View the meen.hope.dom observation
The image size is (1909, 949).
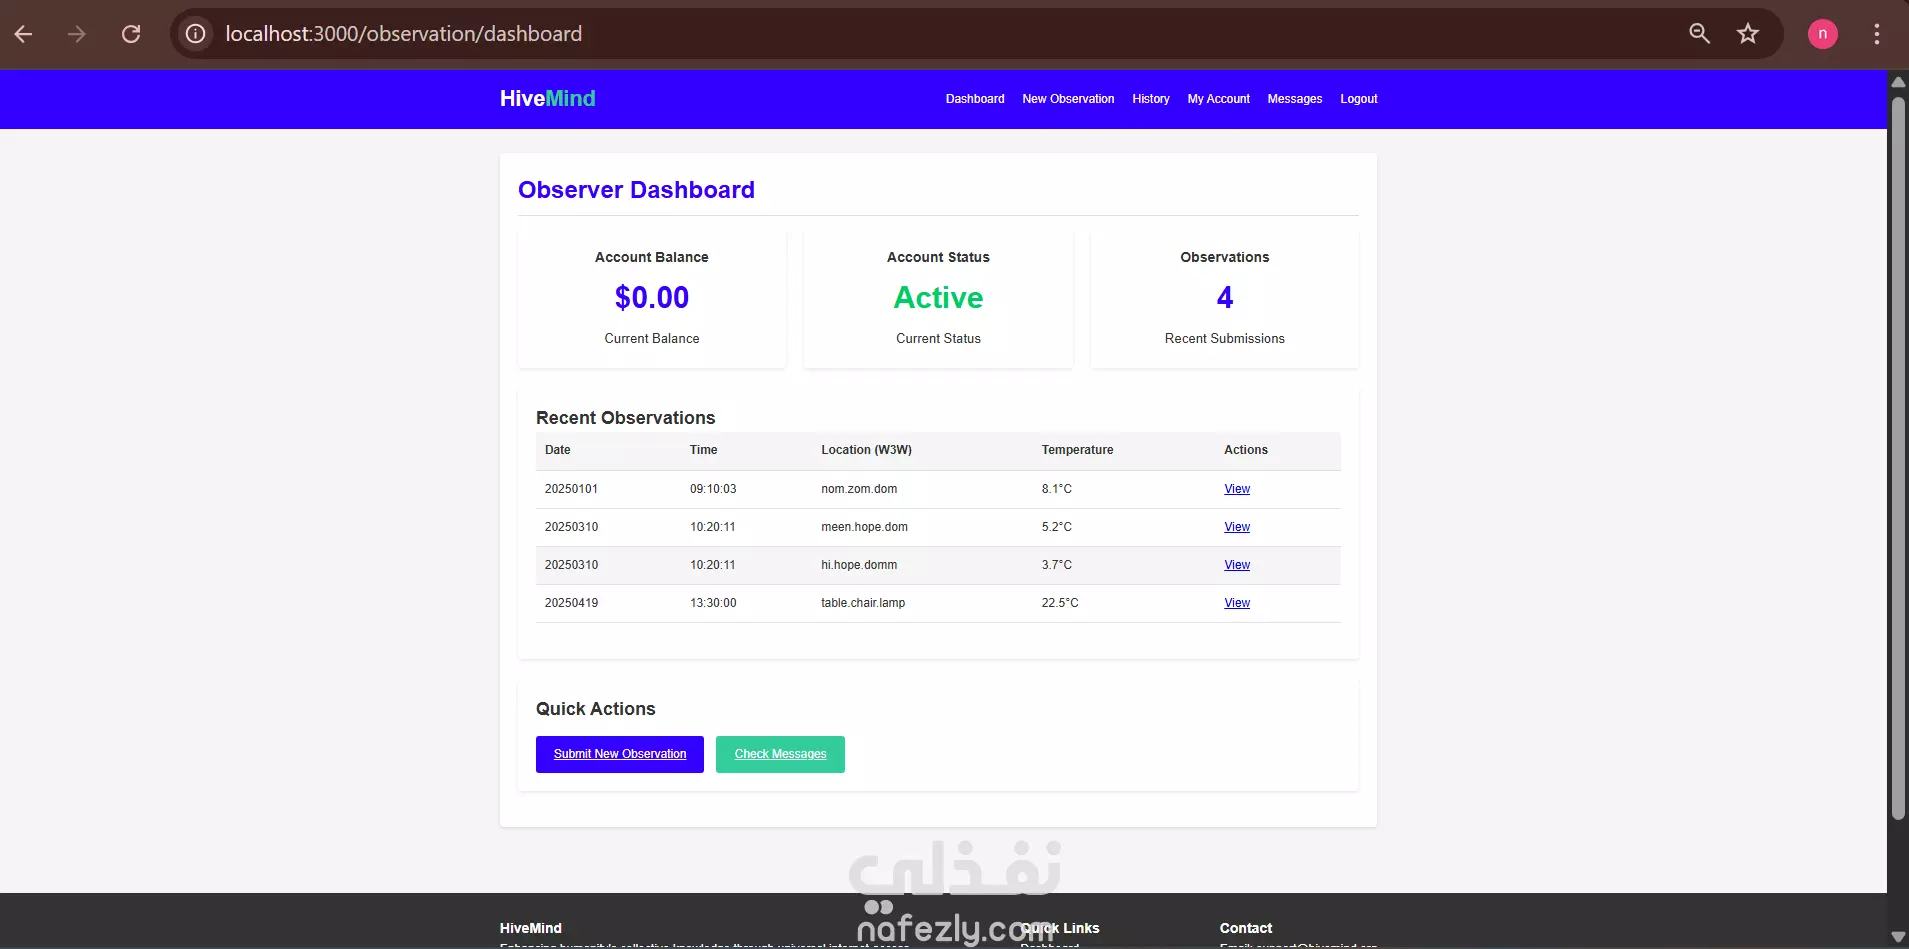1237,527
